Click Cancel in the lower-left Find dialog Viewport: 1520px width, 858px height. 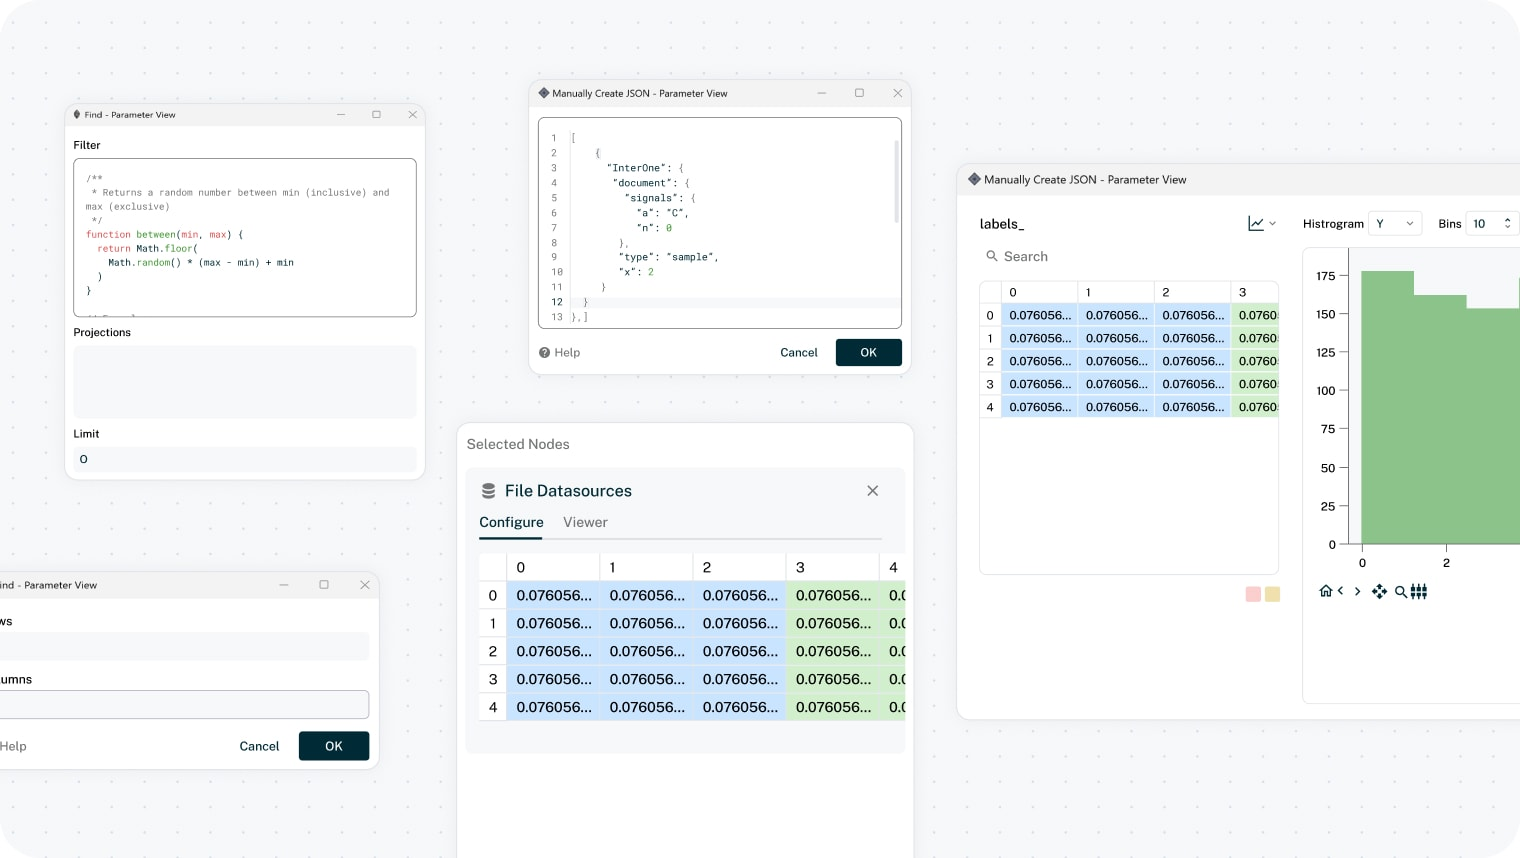pyautogui.click(x=259, y=746)
